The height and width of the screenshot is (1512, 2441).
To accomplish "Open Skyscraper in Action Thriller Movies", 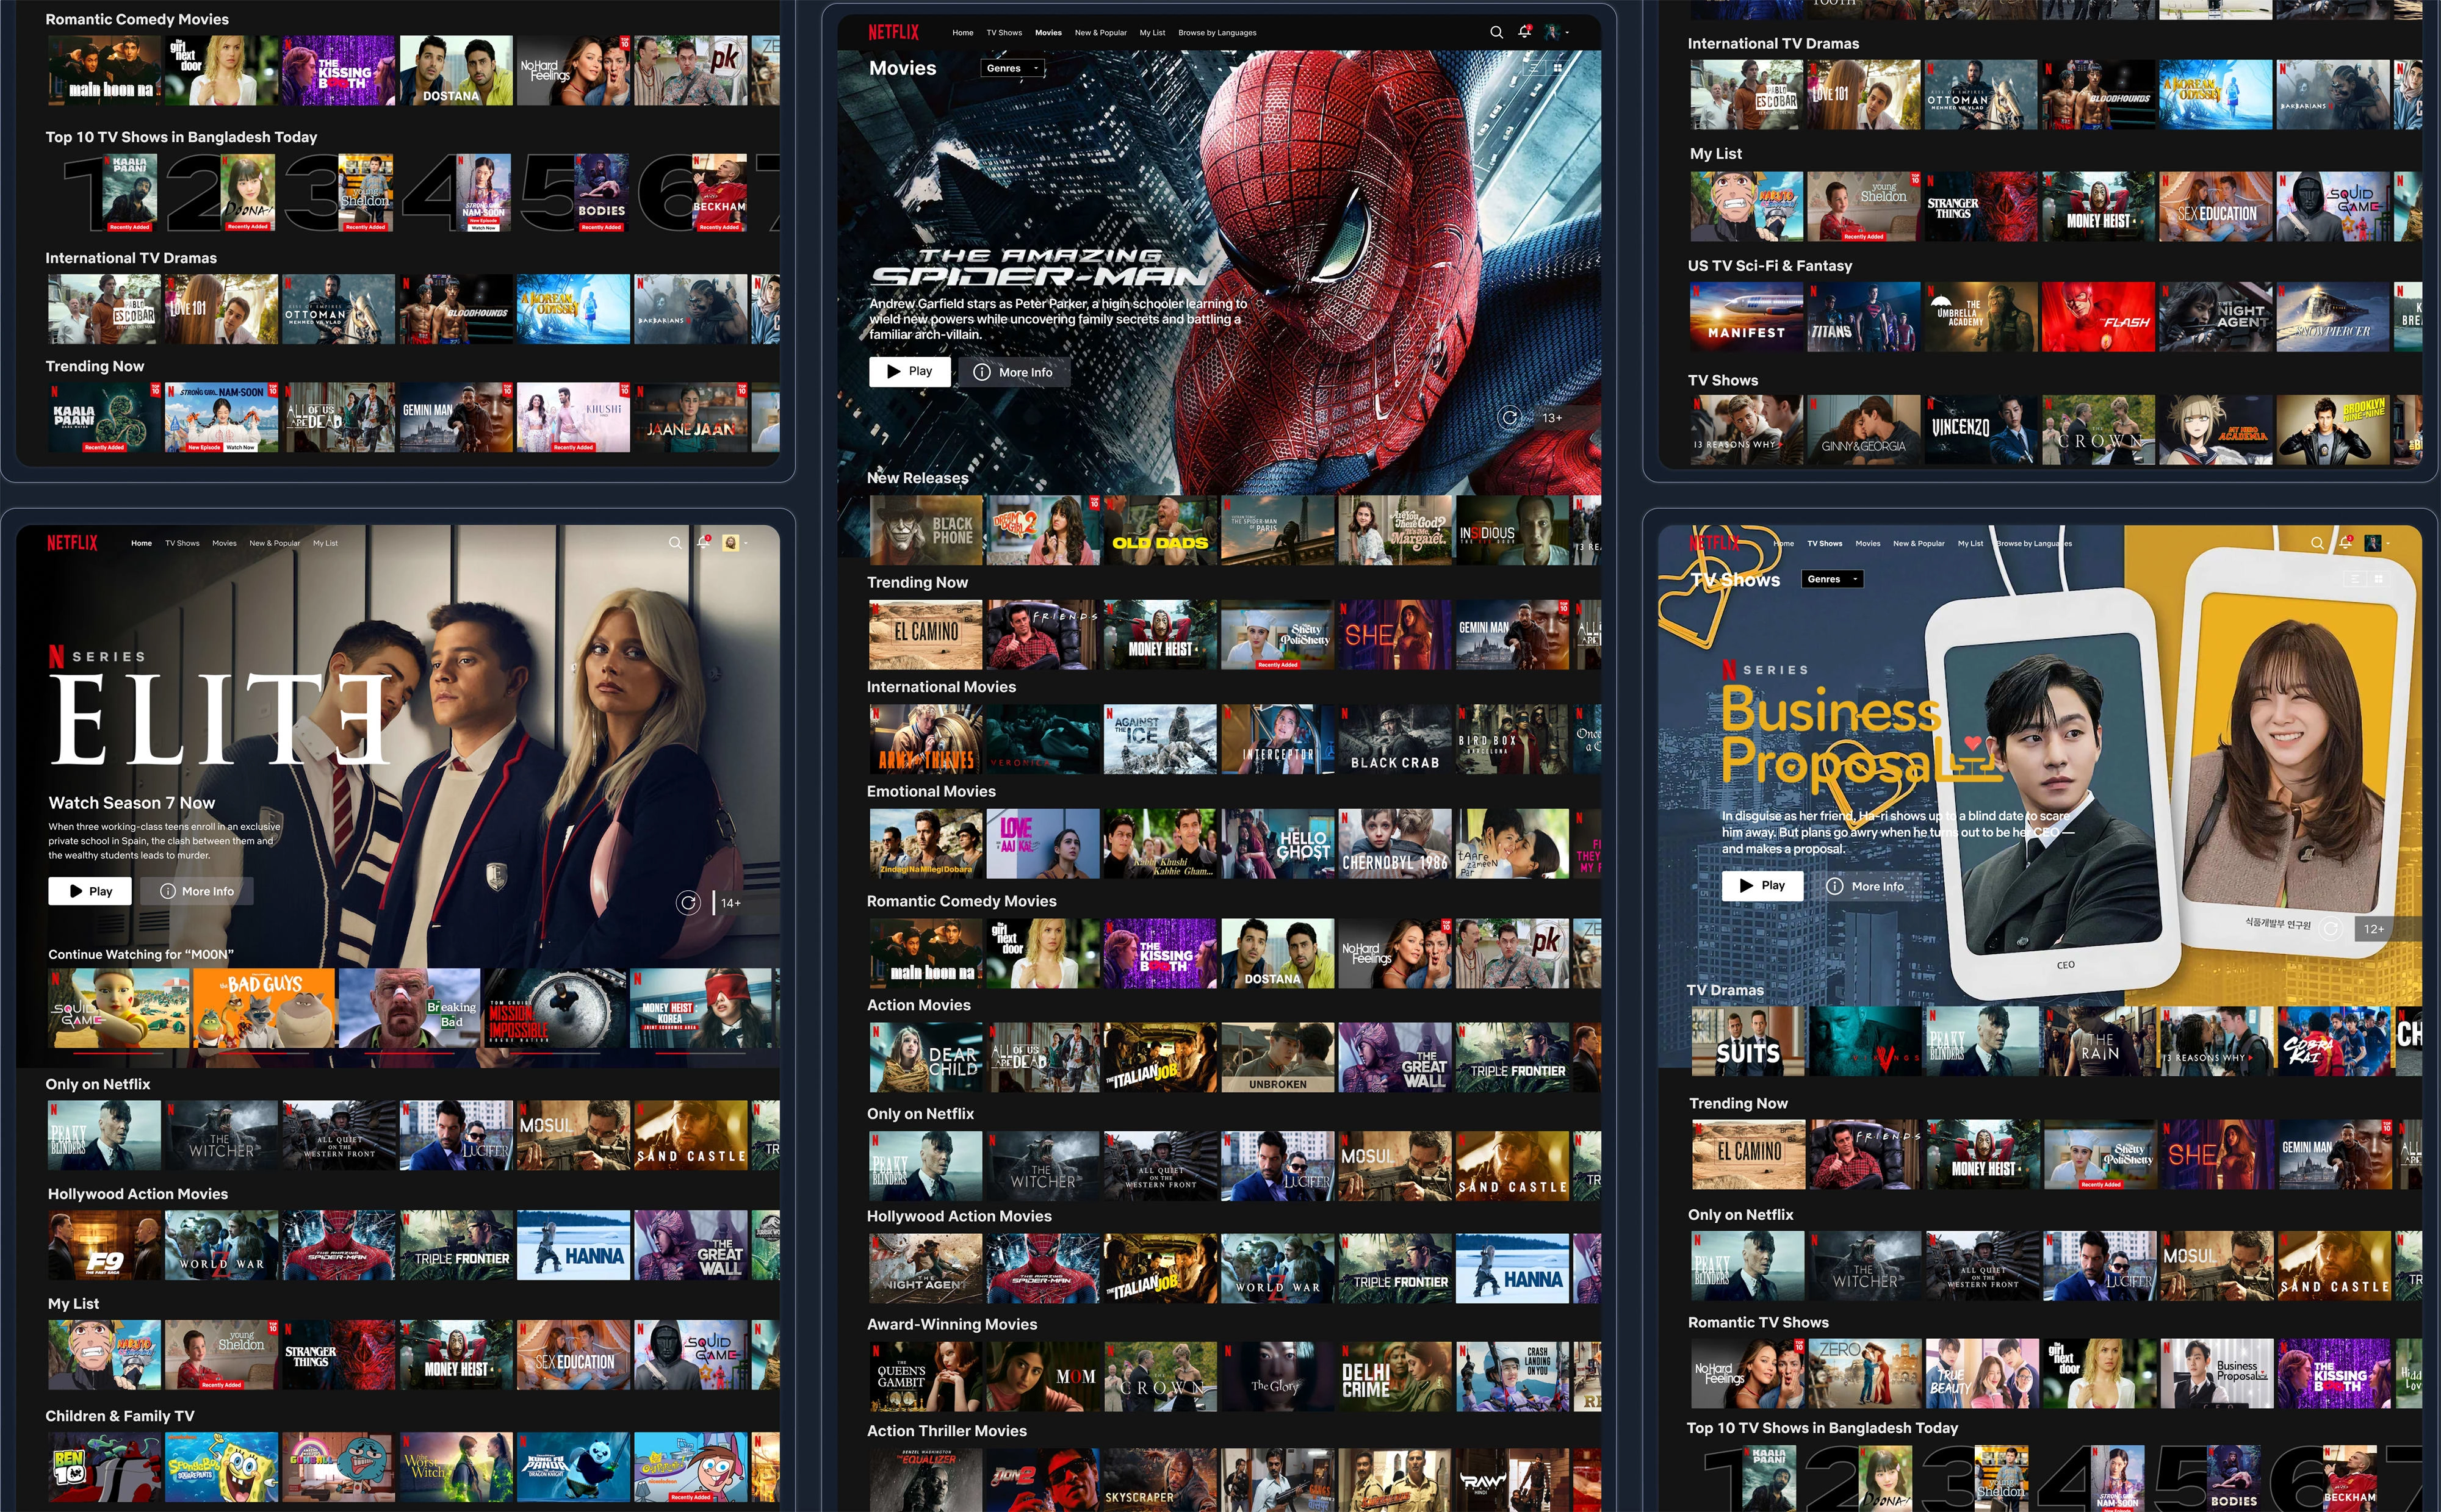I will tap(1160, 1480).
